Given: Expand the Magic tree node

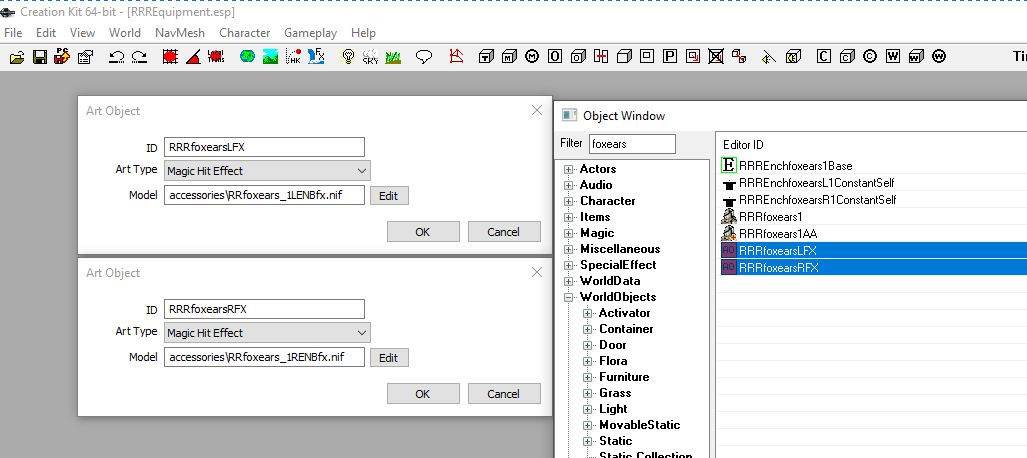Looking at the screenshot, I should pyautogui.click(x=569, y=233).
